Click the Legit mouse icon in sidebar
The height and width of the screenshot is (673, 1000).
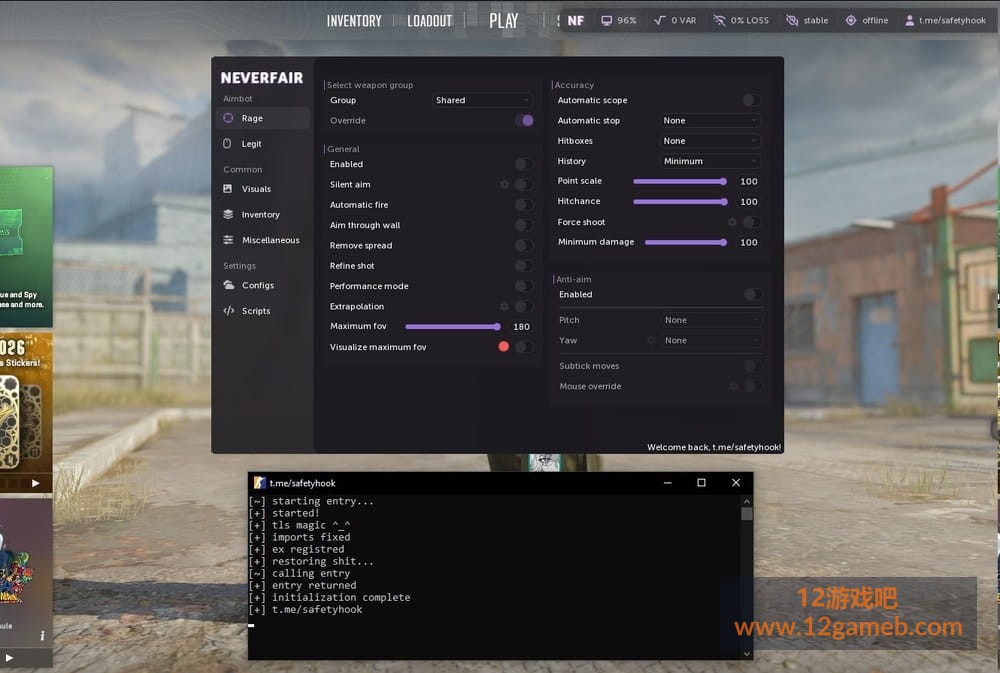(x=227, y=144)
